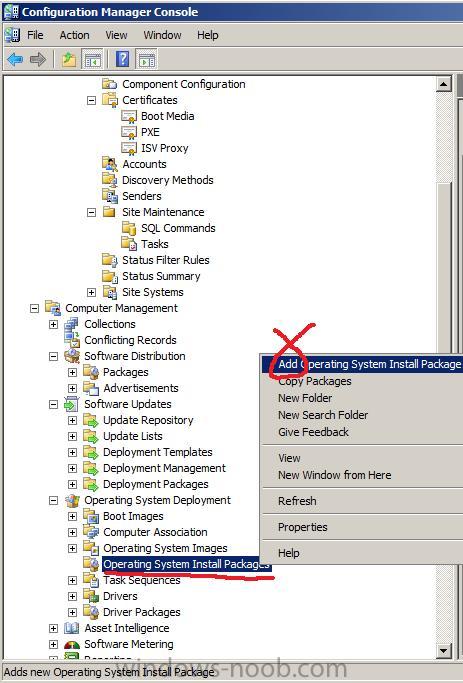
Task: Select the Asset Intelligence book icon
Action: pyautogui.click(x=71, y=628)
